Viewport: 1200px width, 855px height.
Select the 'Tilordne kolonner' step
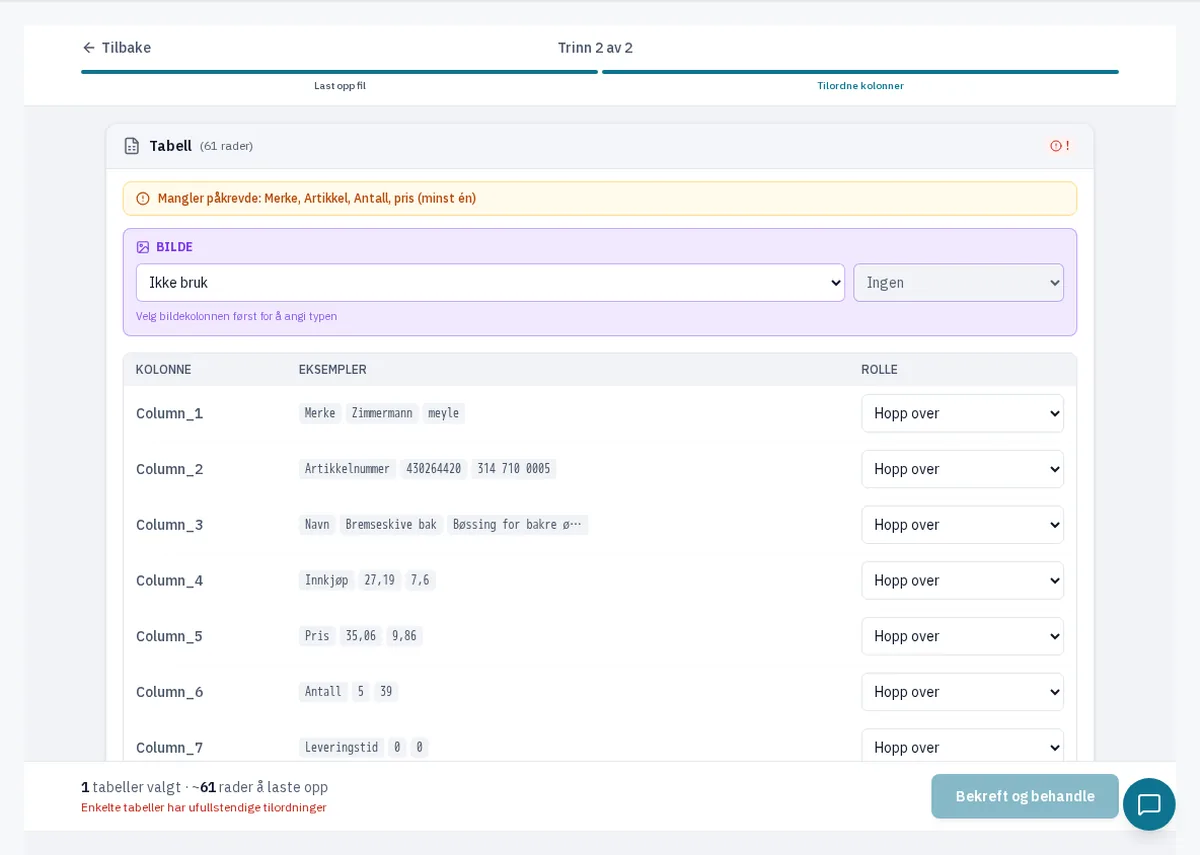[x=860, y=86]
